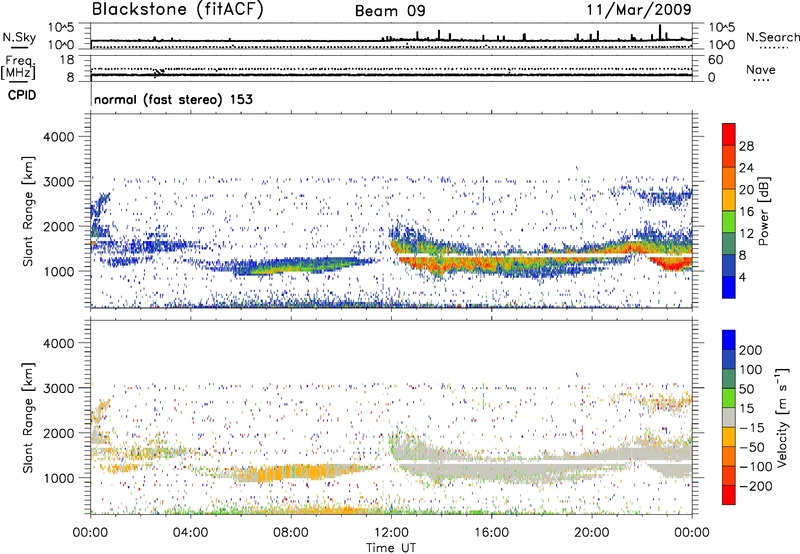The image size is (800, 554).
Task: Click the "16:00" time tick label
Action: point(491,533)
